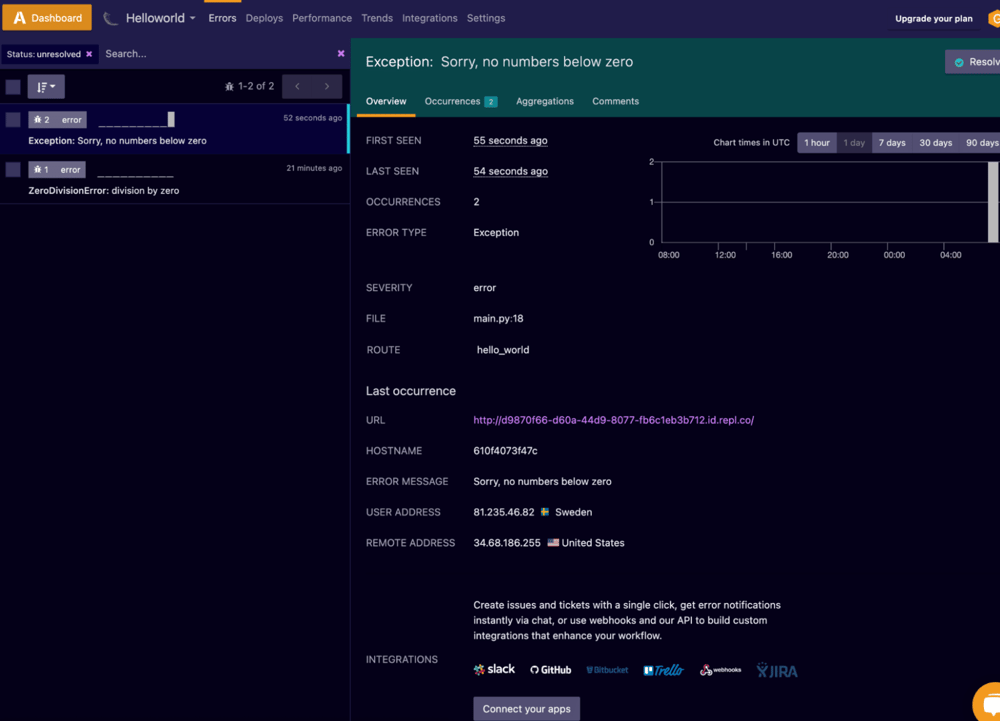Check the ZeroDivisionError item checkbox
Viewport: 1000px width, 721px height.
pyautogui.click(x=13, y=167)
